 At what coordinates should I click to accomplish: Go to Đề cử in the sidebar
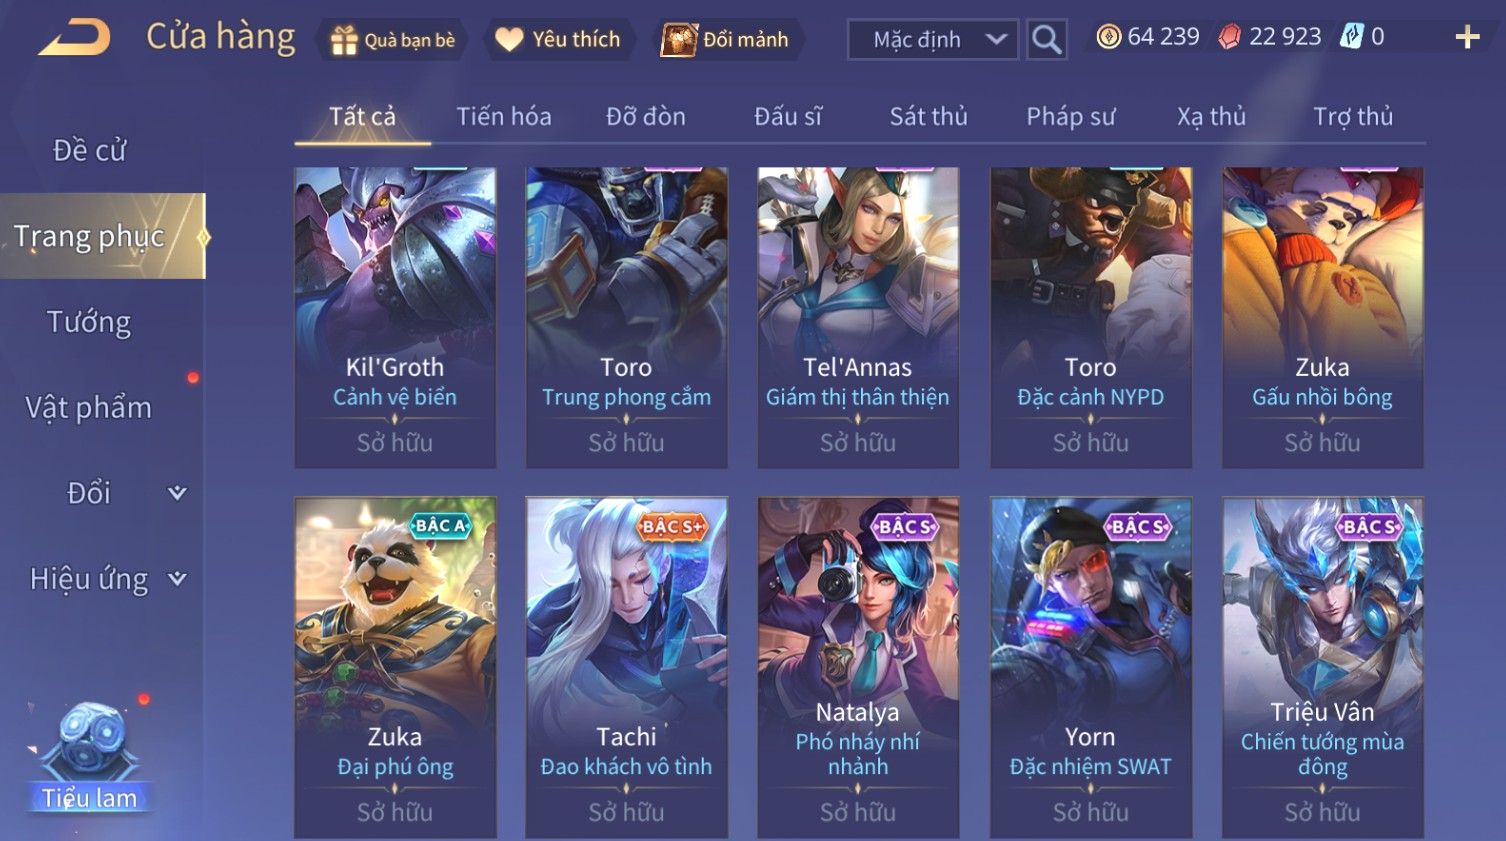89,150
